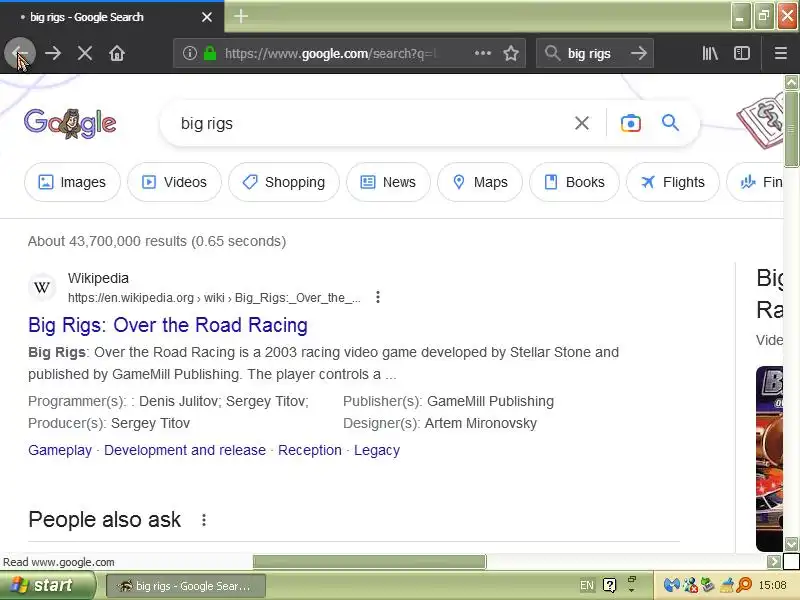The image size is (800, 600).
Task: Close the 'big rigs - Google Search' tab
Action: coord(207,17)
